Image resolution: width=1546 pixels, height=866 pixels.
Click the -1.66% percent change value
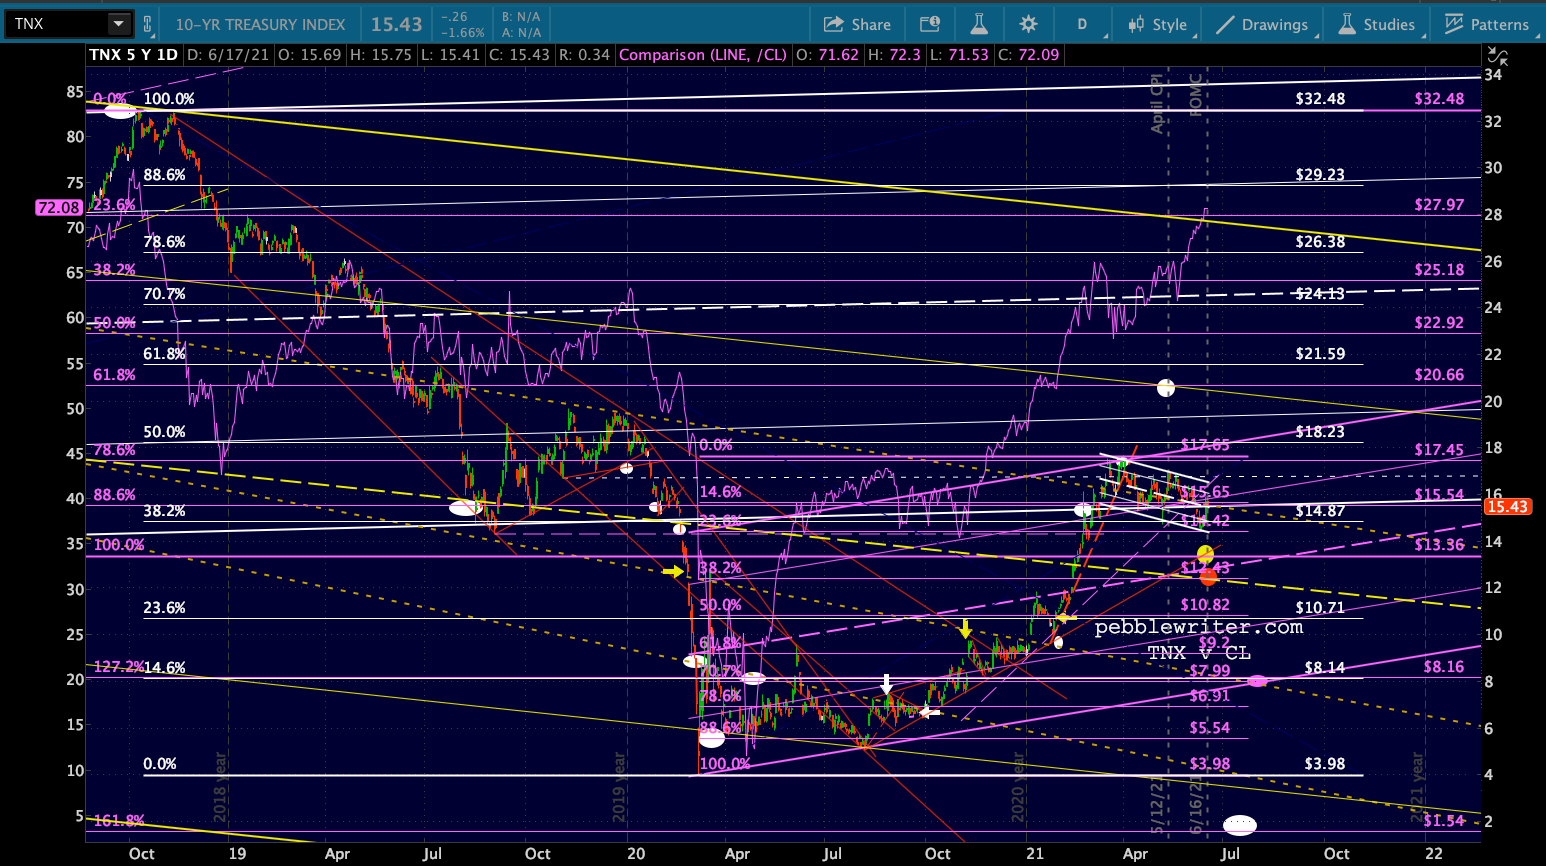(462, 32)
